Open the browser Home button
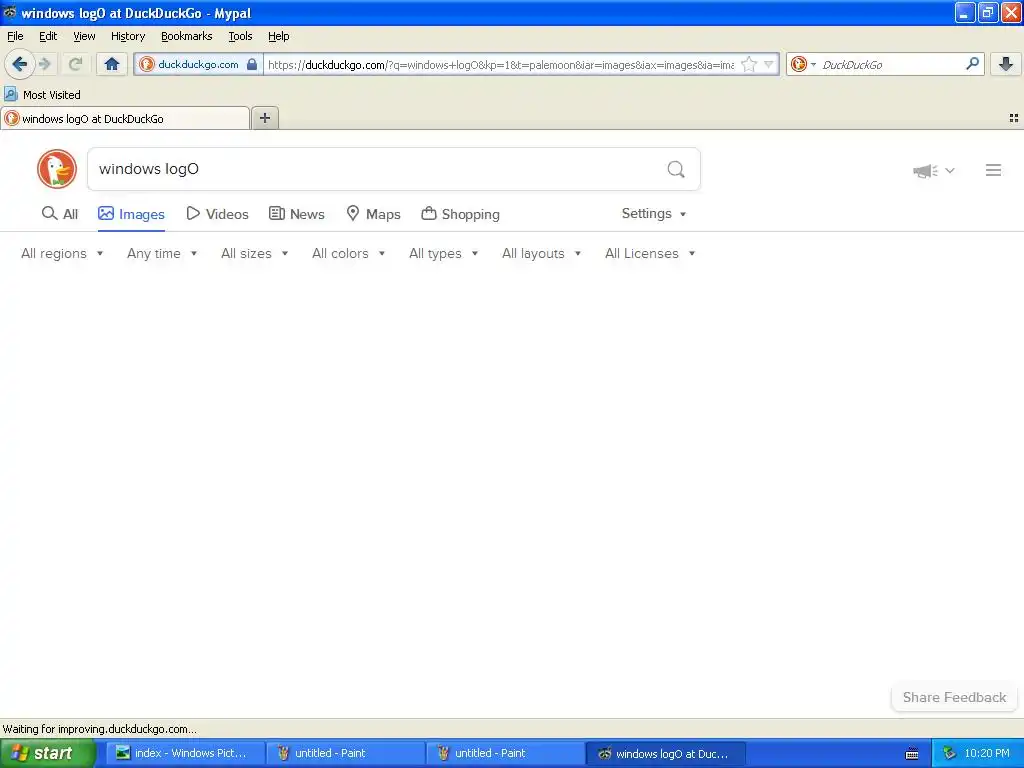The height and width of the screenshot is (768, 1024). click(x=112, y=64)
